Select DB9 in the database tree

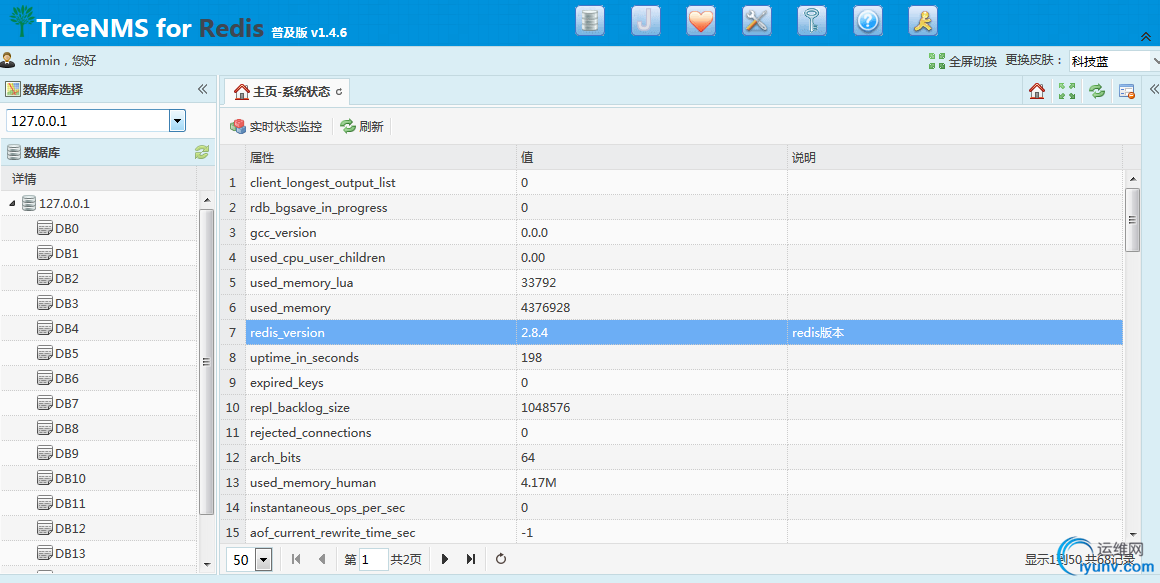[x=67, y=454]
